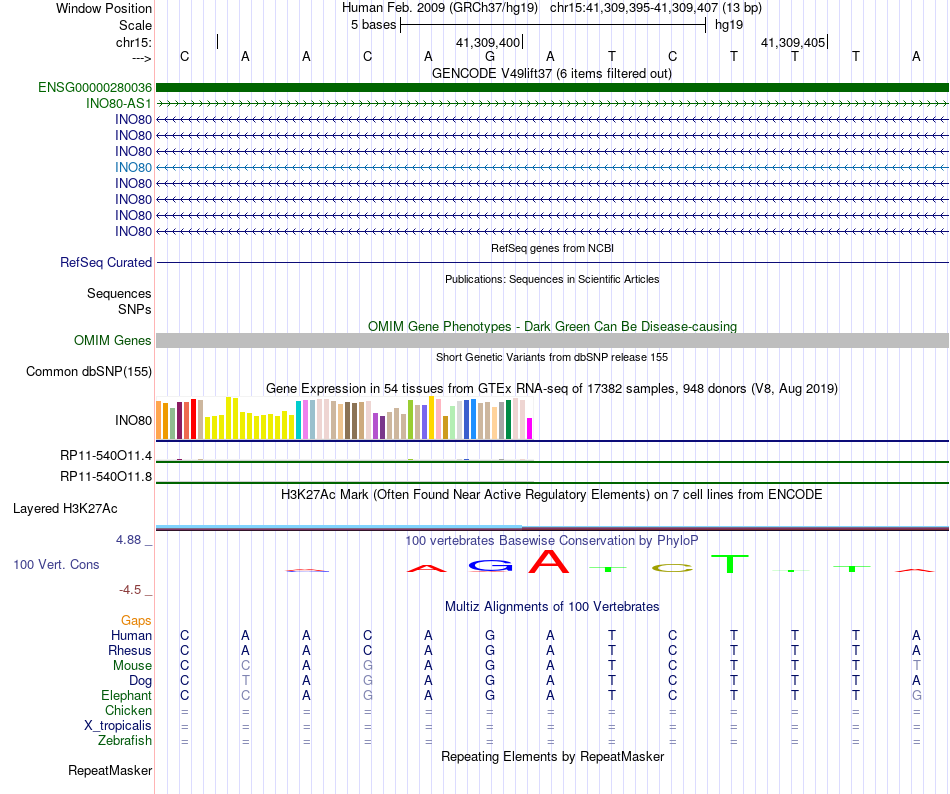The width and height of the screenshot is (950, 794).
Task: Click the SNPs track label
Action: 135,309
